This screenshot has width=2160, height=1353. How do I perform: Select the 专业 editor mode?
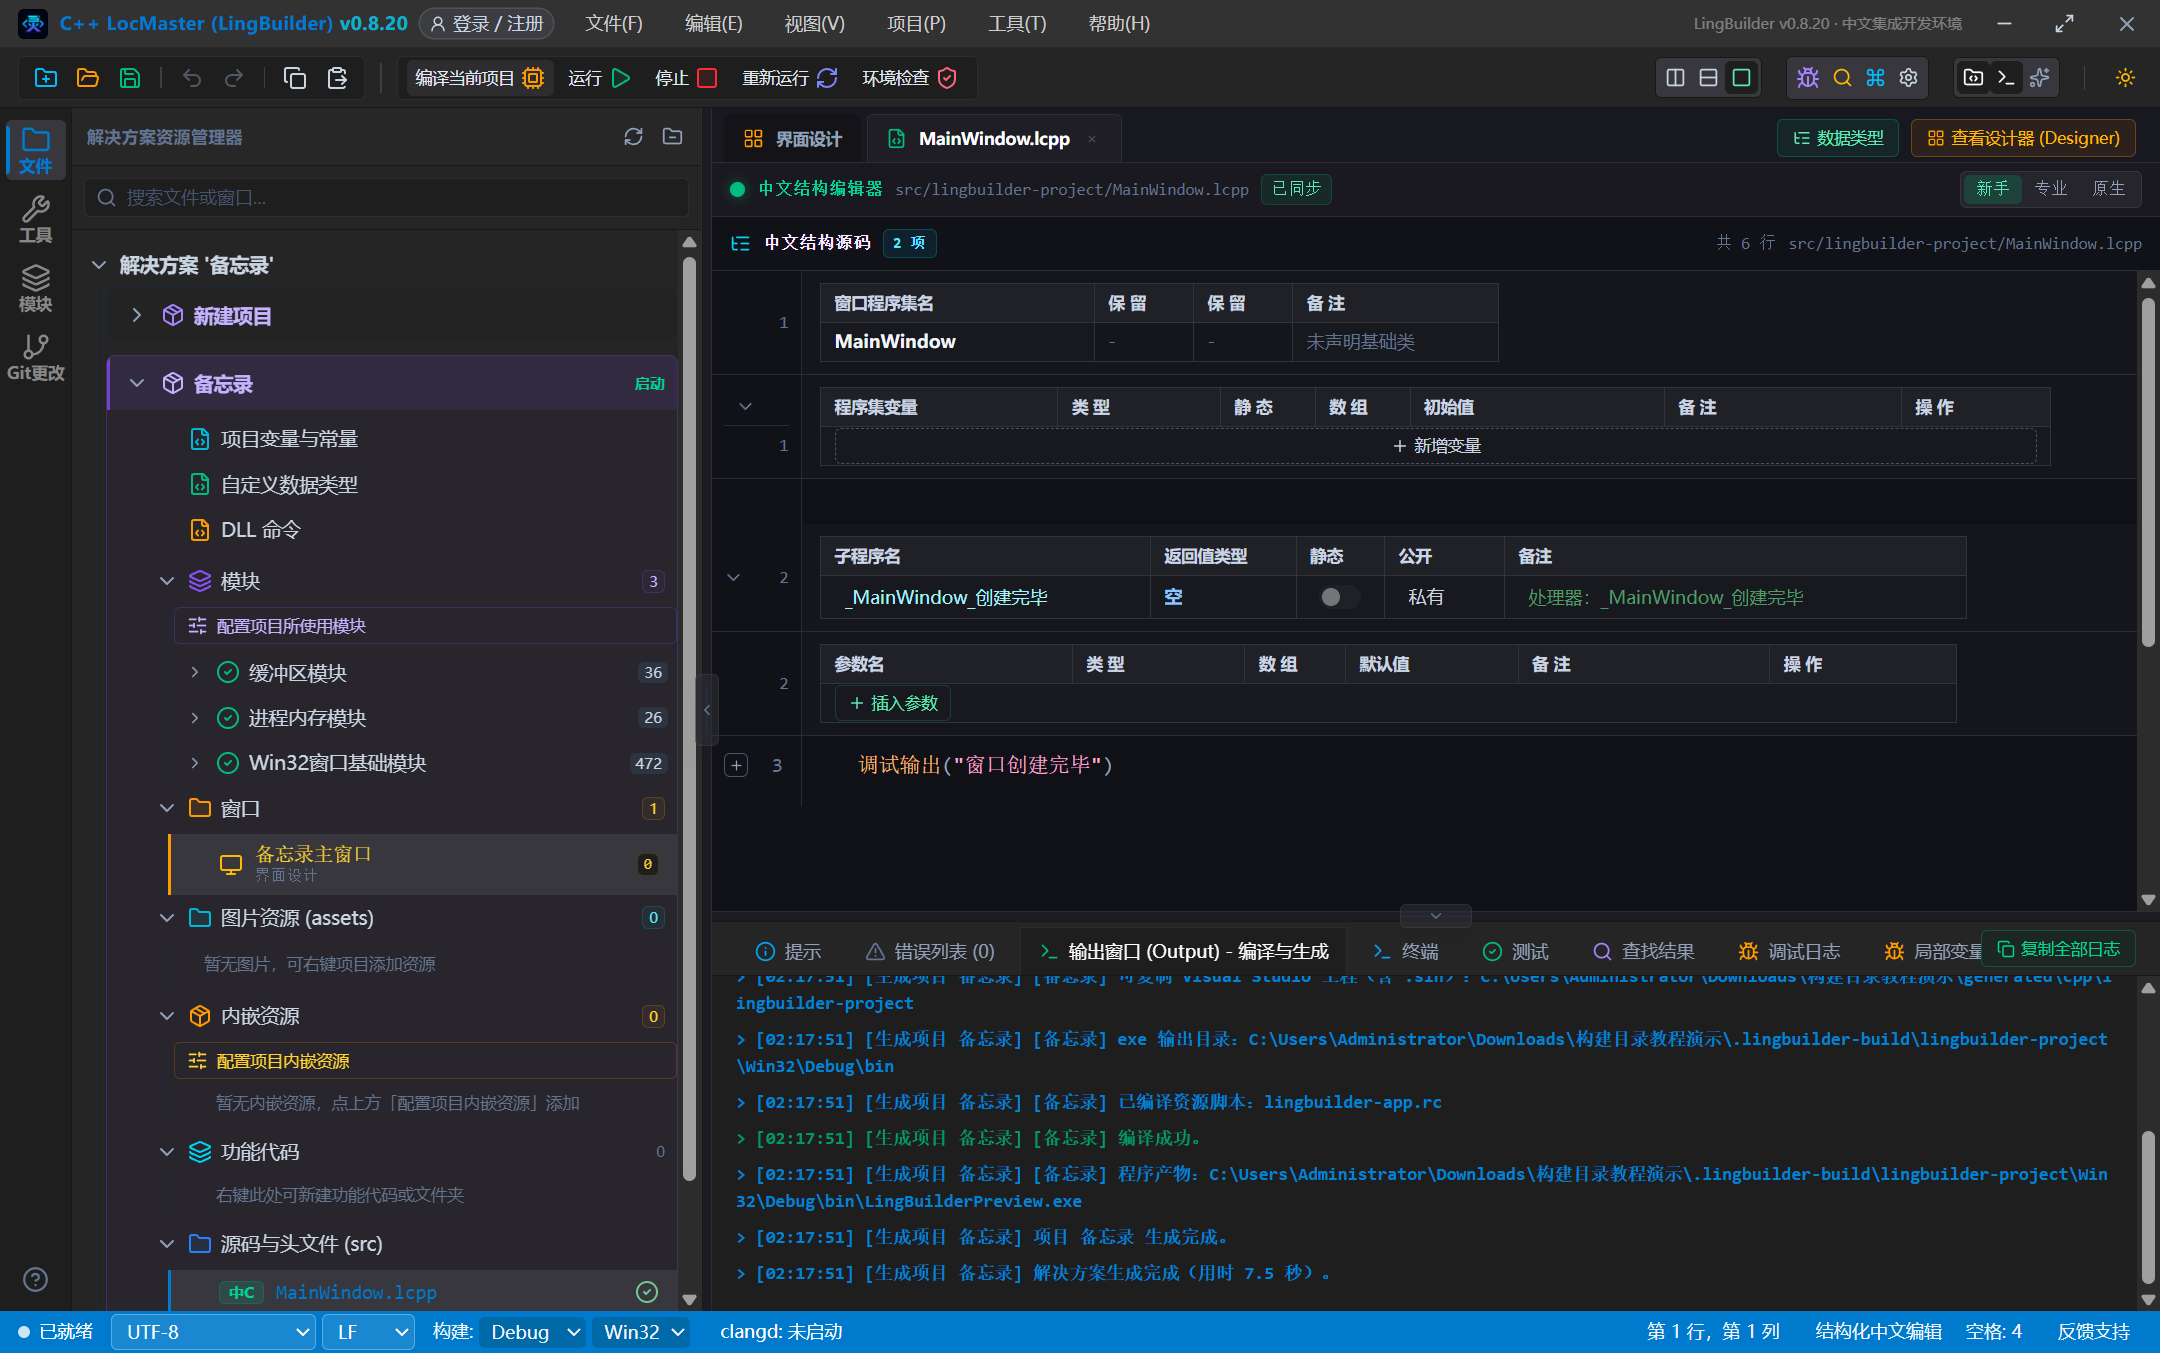(2050, 188)
